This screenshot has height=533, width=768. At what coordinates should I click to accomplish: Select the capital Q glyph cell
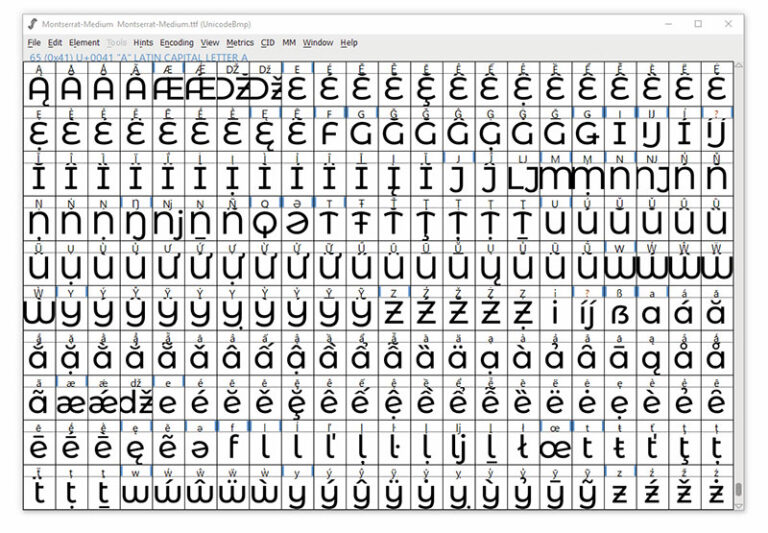(x=265, y=218)
